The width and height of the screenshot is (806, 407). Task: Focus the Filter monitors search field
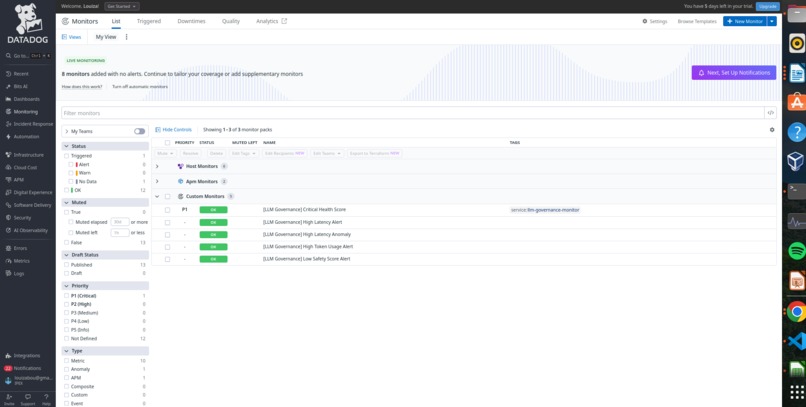(413, 113)
